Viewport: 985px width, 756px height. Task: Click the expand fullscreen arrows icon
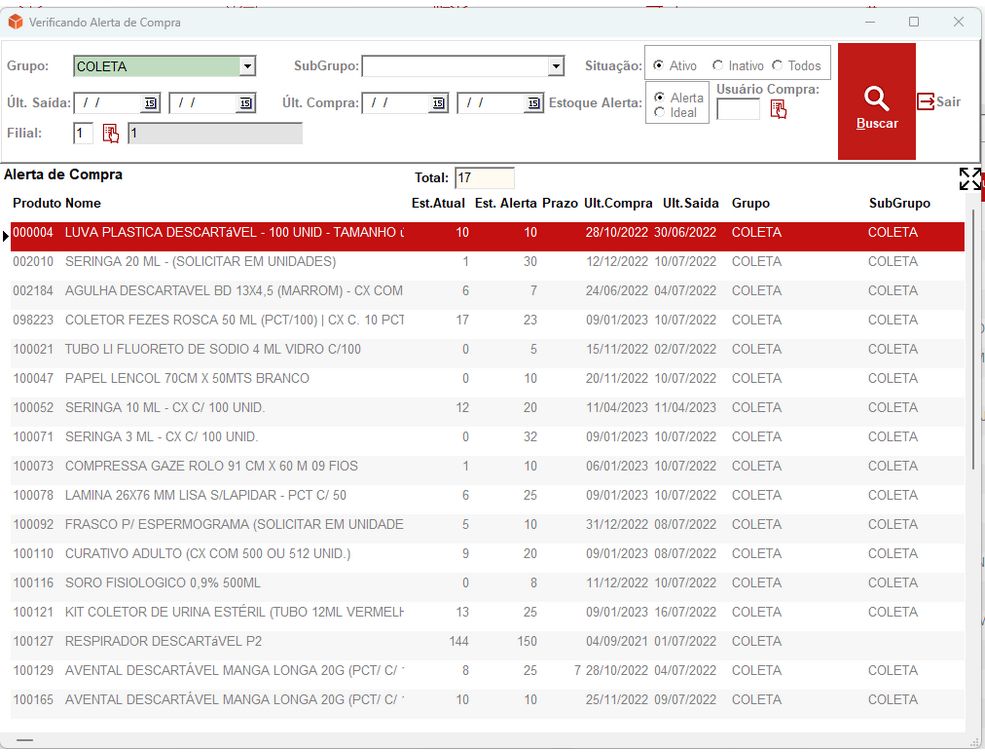969,179
